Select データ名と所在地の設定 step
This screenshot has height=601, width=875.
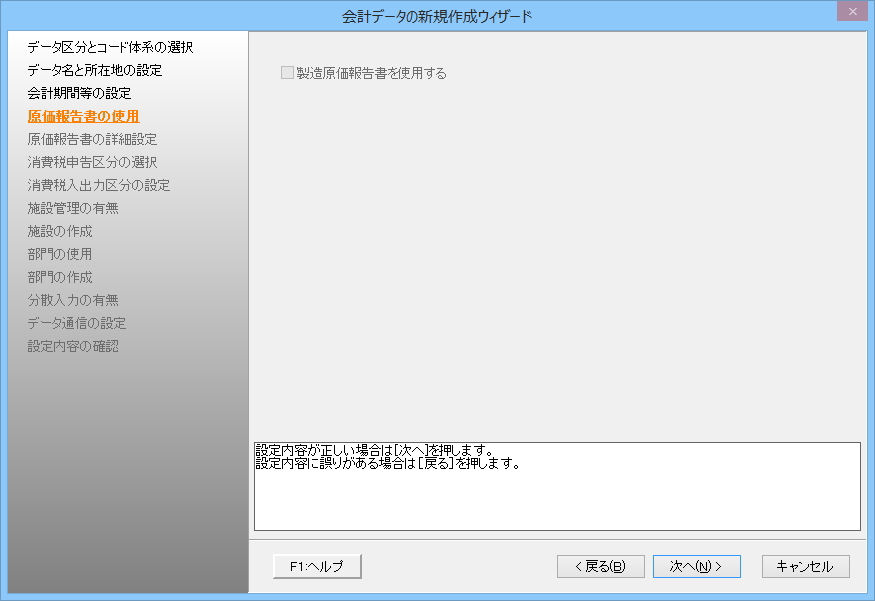click(x=95, y=70)
